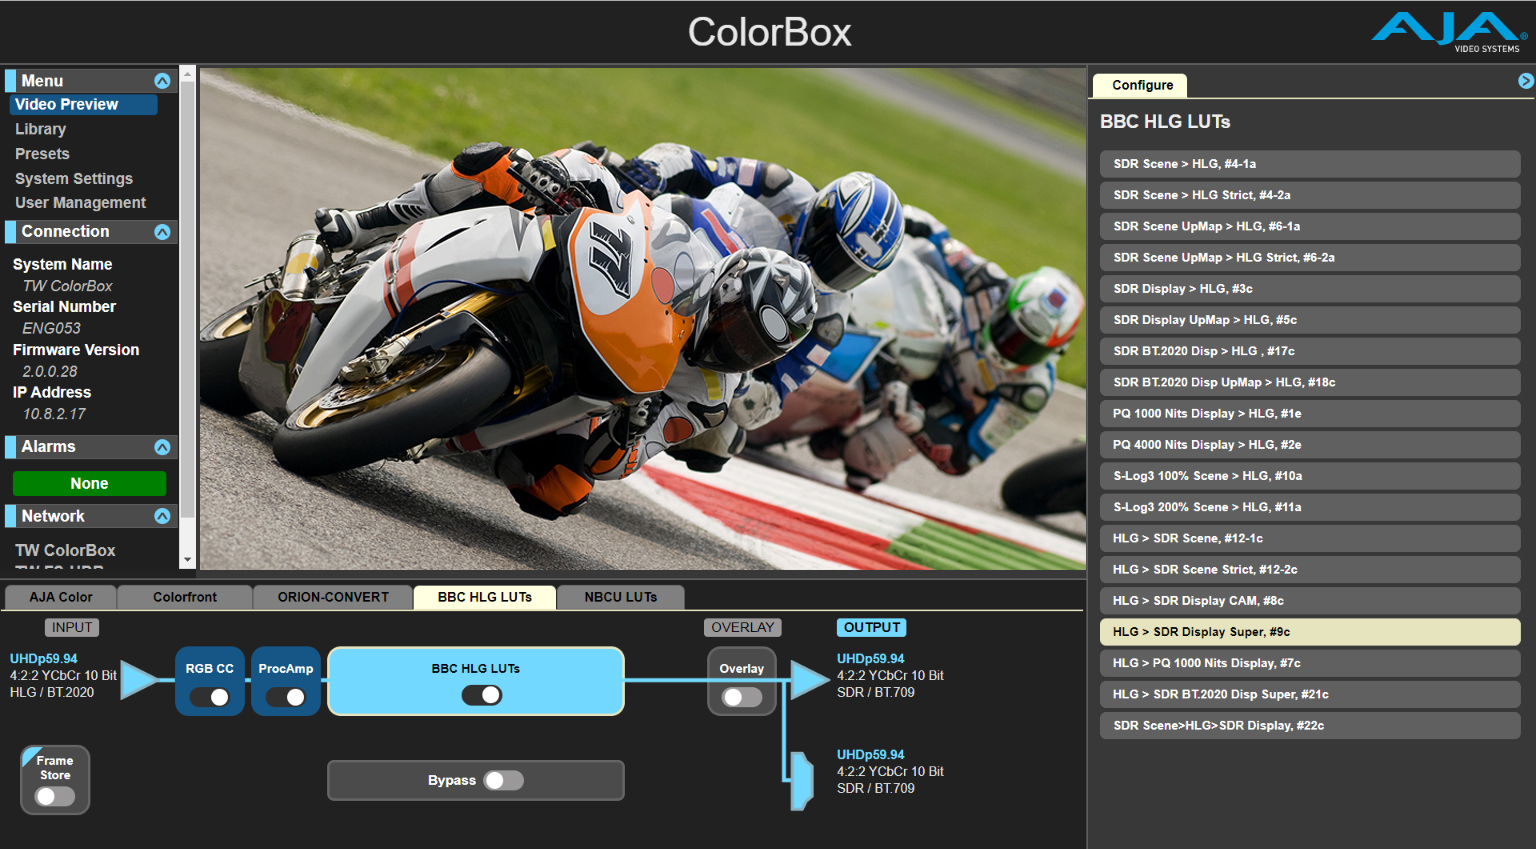Collapse the Network section

162,515
